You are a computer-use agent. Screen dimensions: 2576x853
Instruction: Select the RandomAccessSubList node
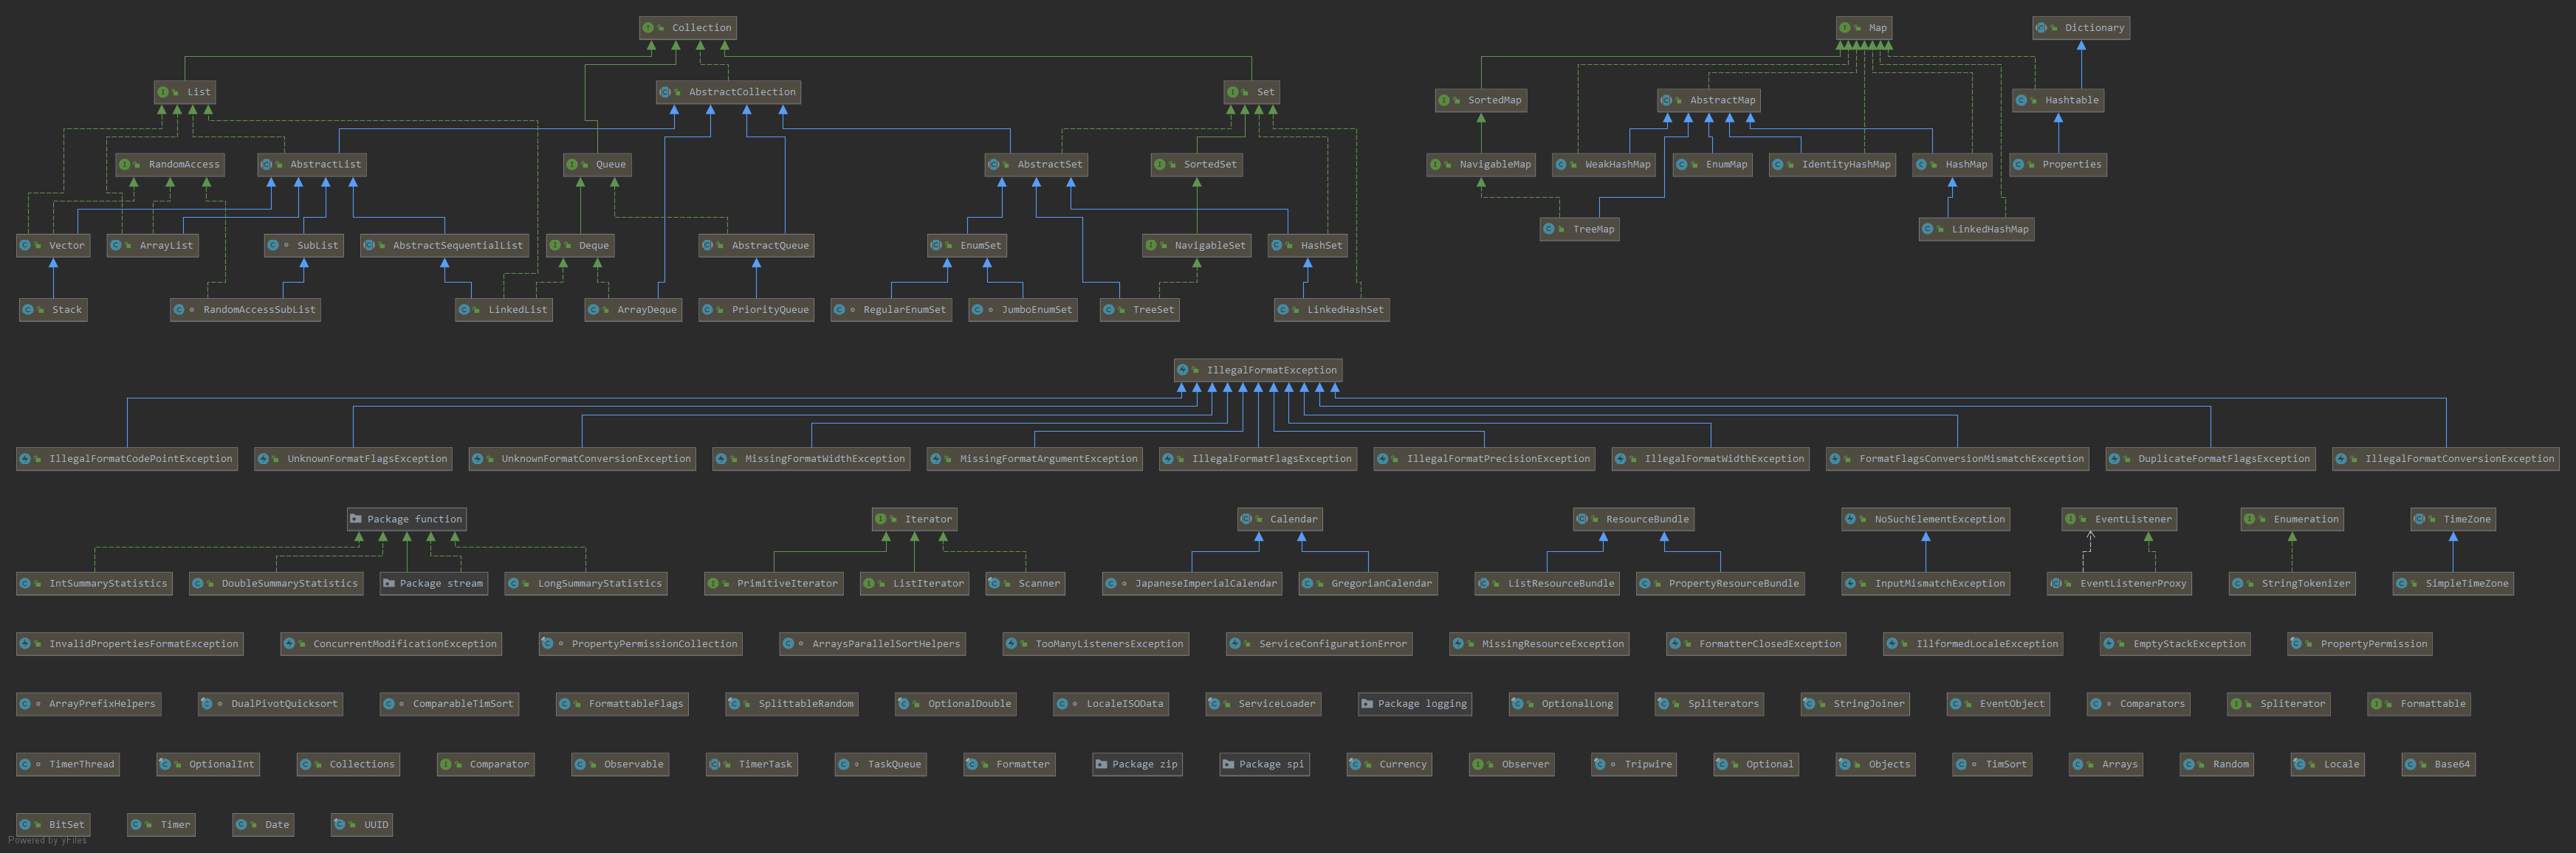[x=246, y=310]
